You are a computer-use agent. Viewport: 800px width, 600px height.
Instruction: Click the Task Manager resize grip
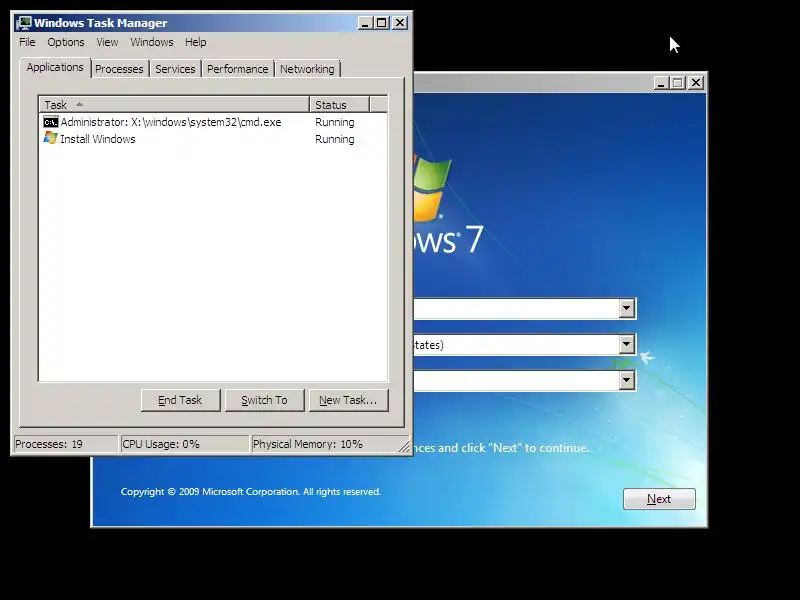pyautogui.click(x=404, y=446)
